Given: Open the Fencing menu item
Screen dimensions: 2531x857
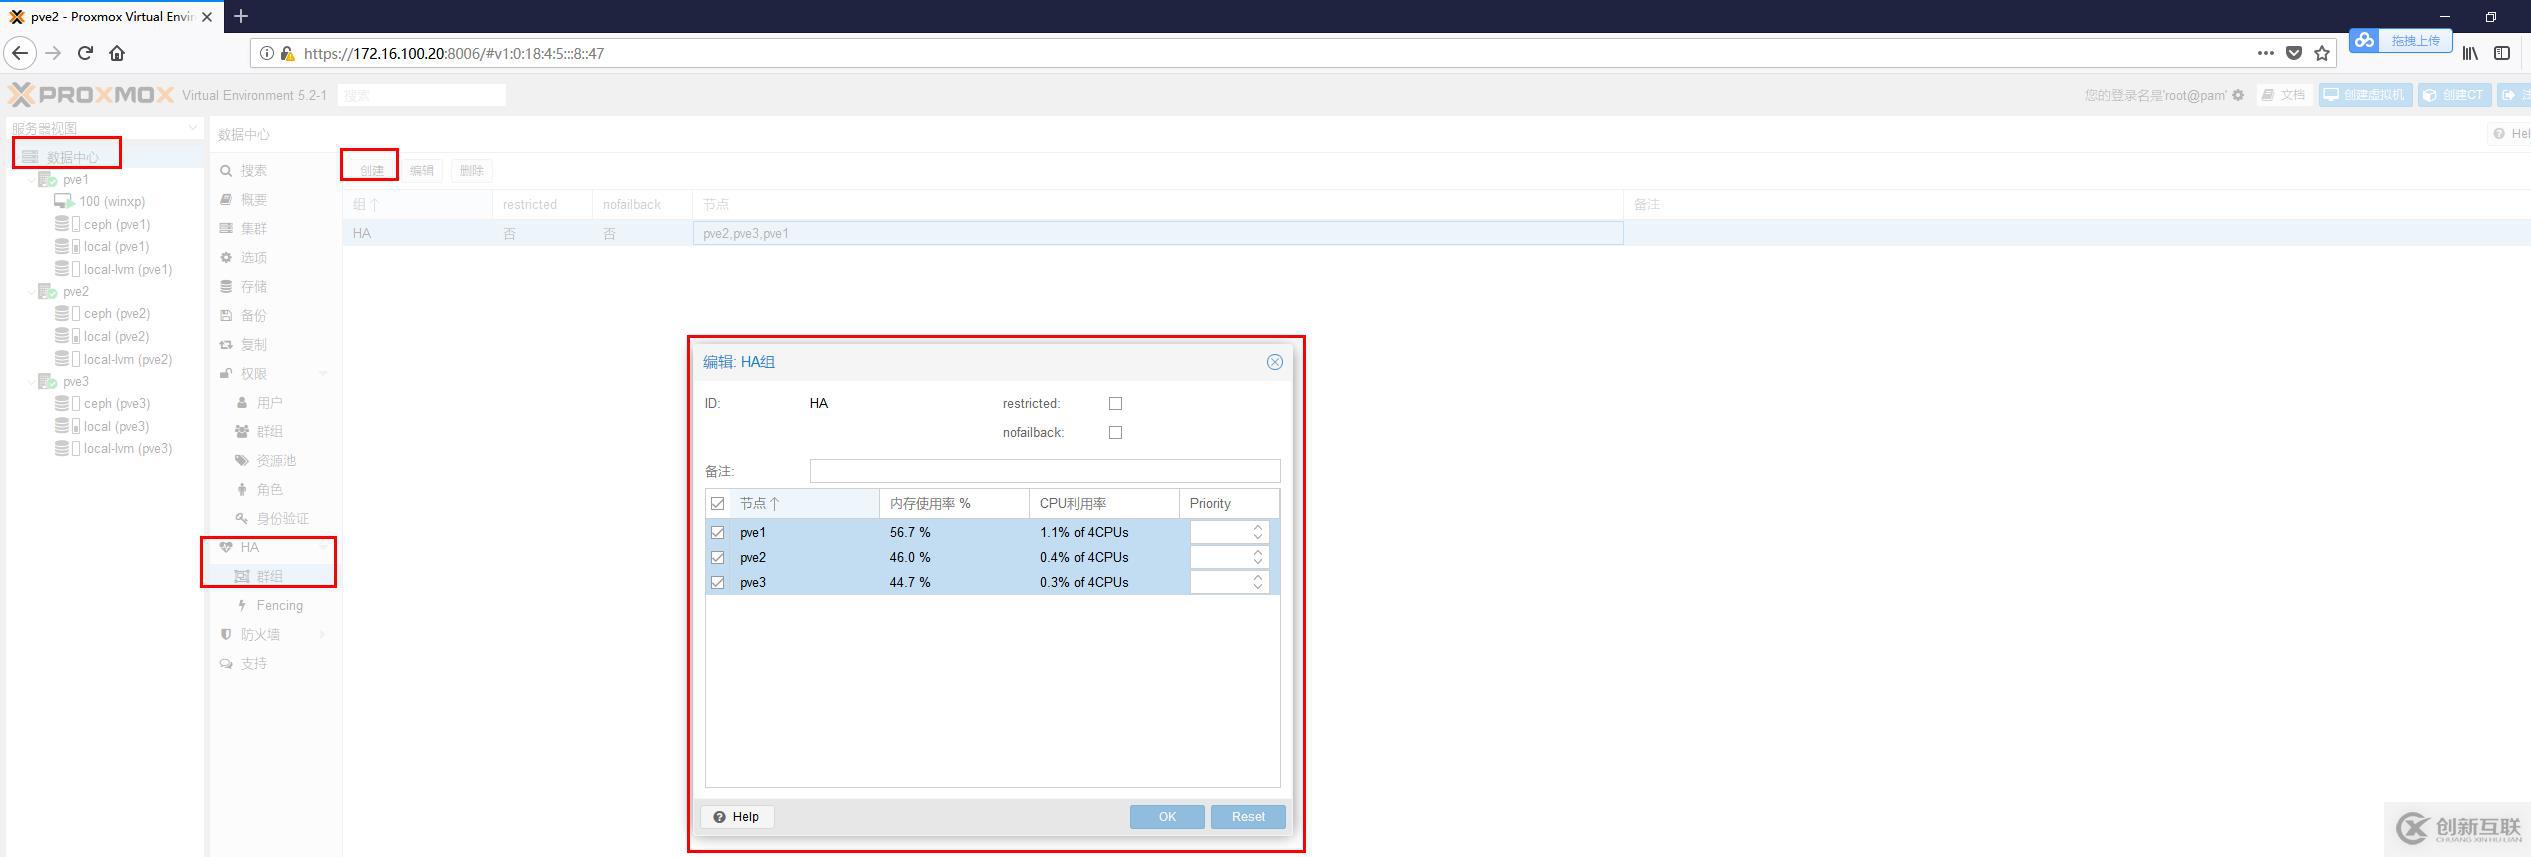Looking at the screenshot, I should (x=279, y=606).
